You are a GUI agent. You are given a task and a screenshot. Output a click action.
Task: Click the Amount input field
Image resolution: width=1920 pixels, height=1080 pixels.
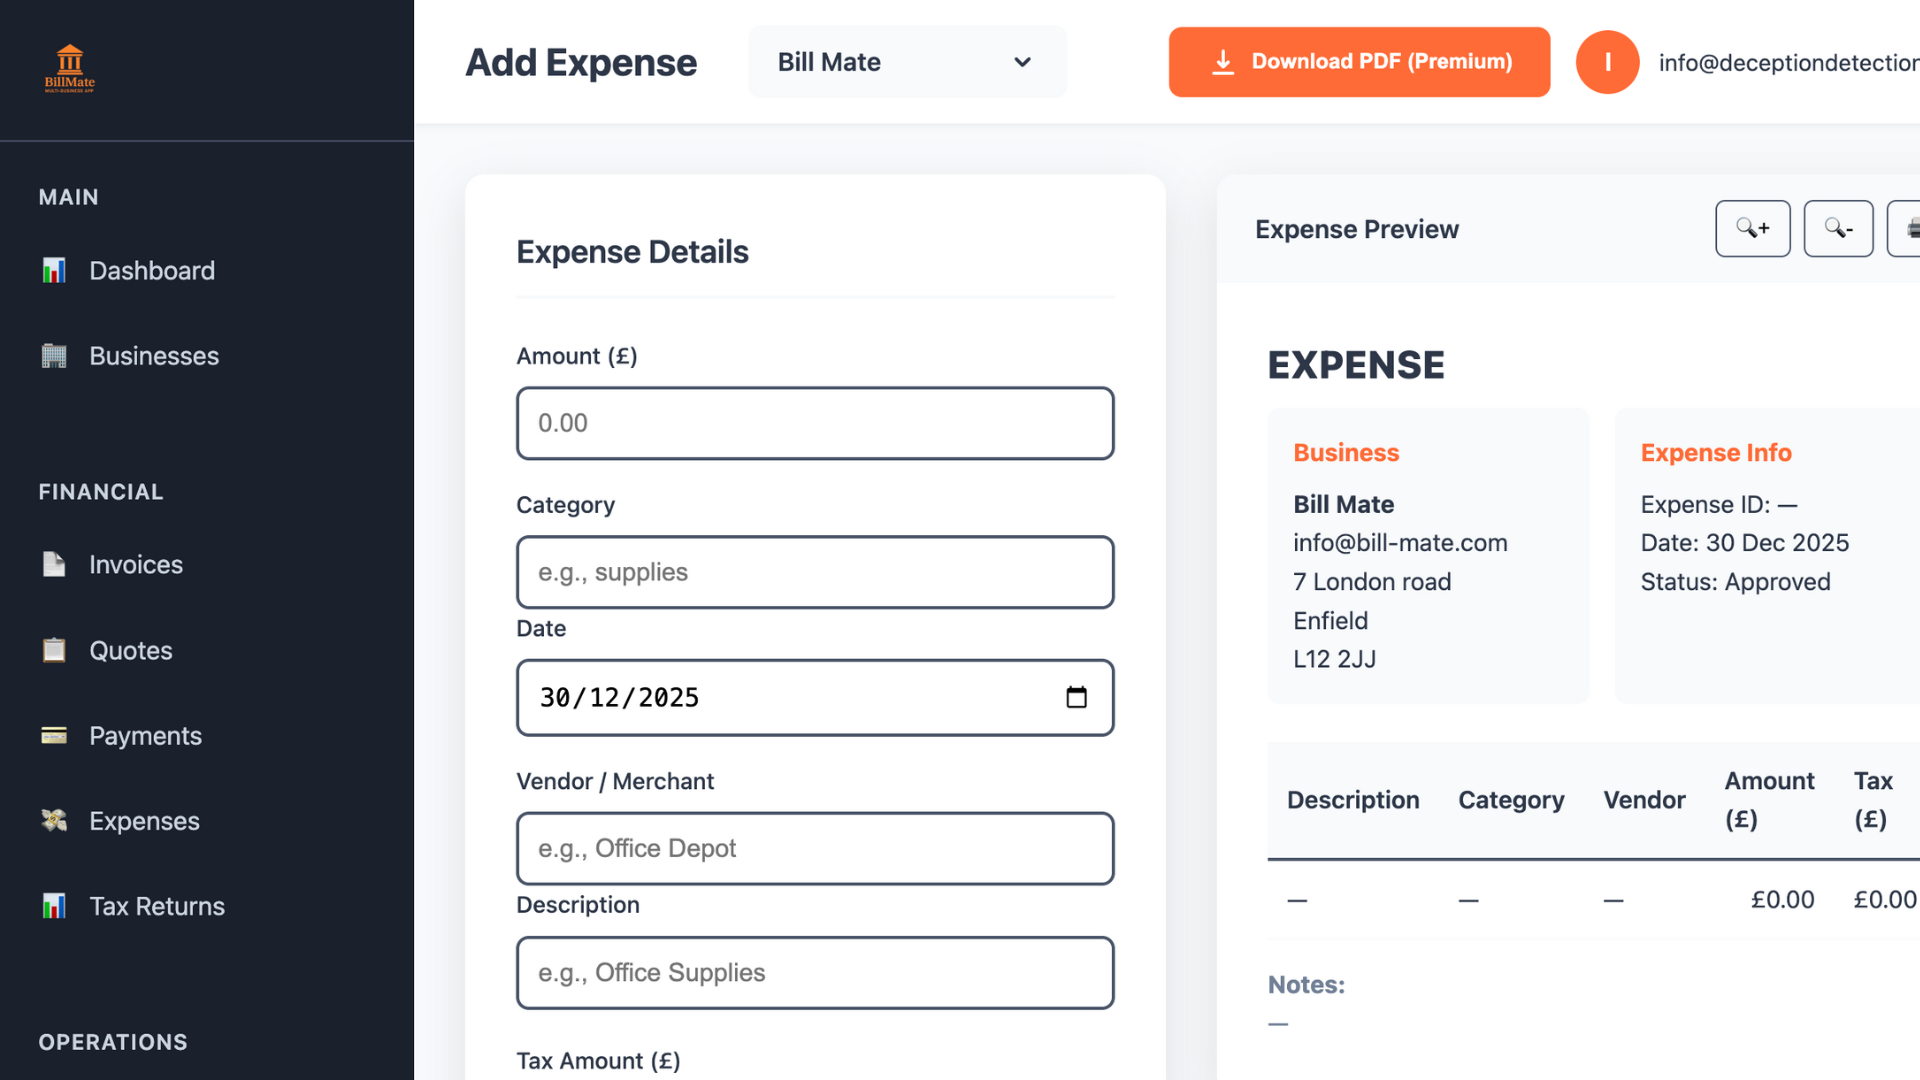click(815, 423)
